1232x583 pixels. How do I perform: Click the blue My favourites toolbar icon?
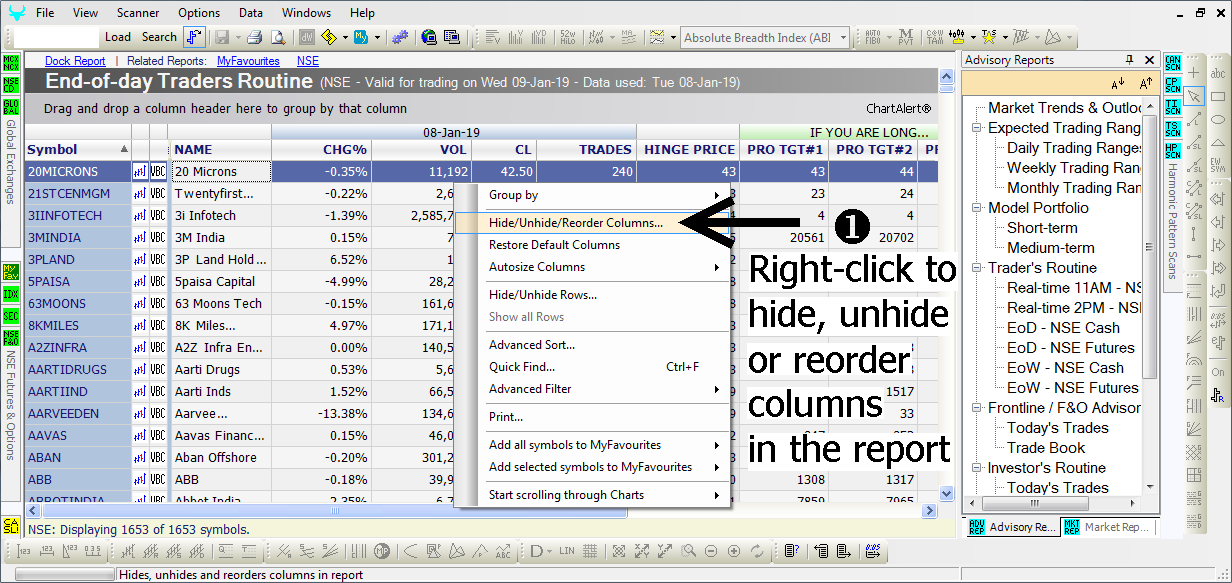point(361,37)
